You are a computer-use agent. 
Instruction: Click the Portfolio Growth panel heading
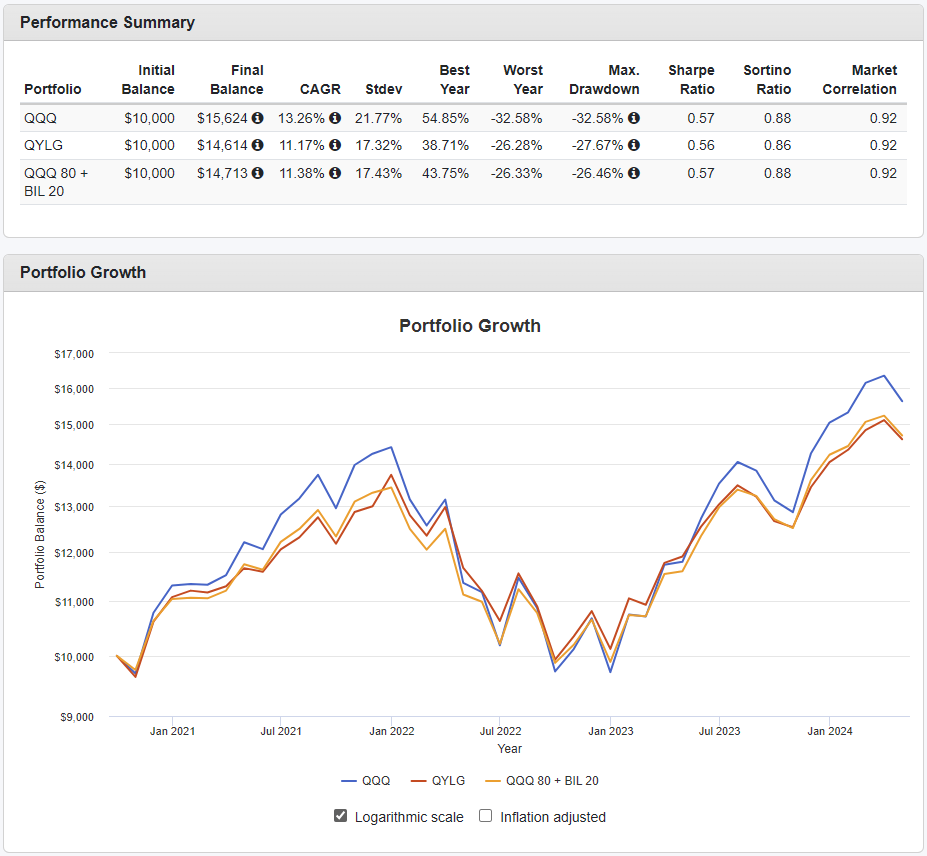coord(83,272)
